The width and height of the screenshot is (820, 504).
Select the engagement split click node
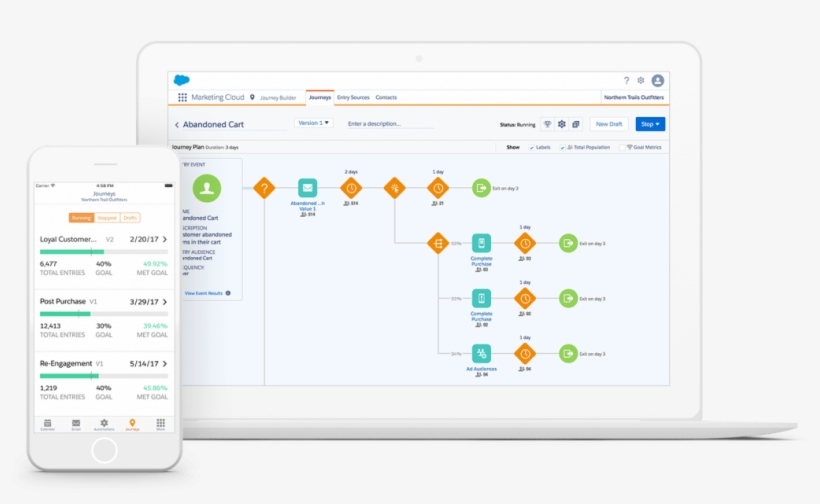tap(394, 188)
